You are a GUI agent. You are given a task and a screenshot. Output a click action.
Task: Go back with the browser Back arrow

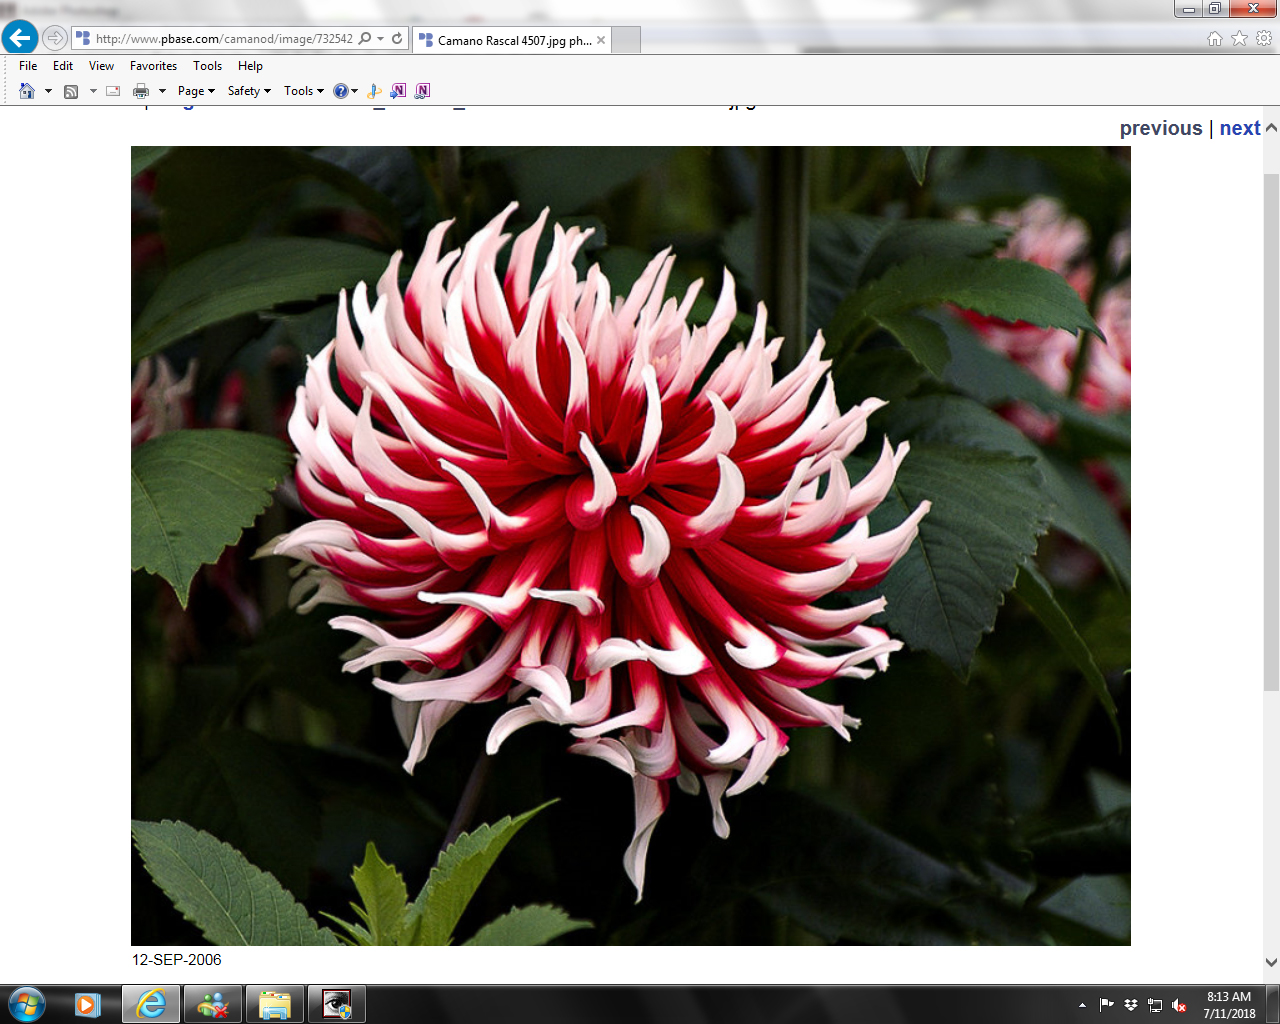20,38
